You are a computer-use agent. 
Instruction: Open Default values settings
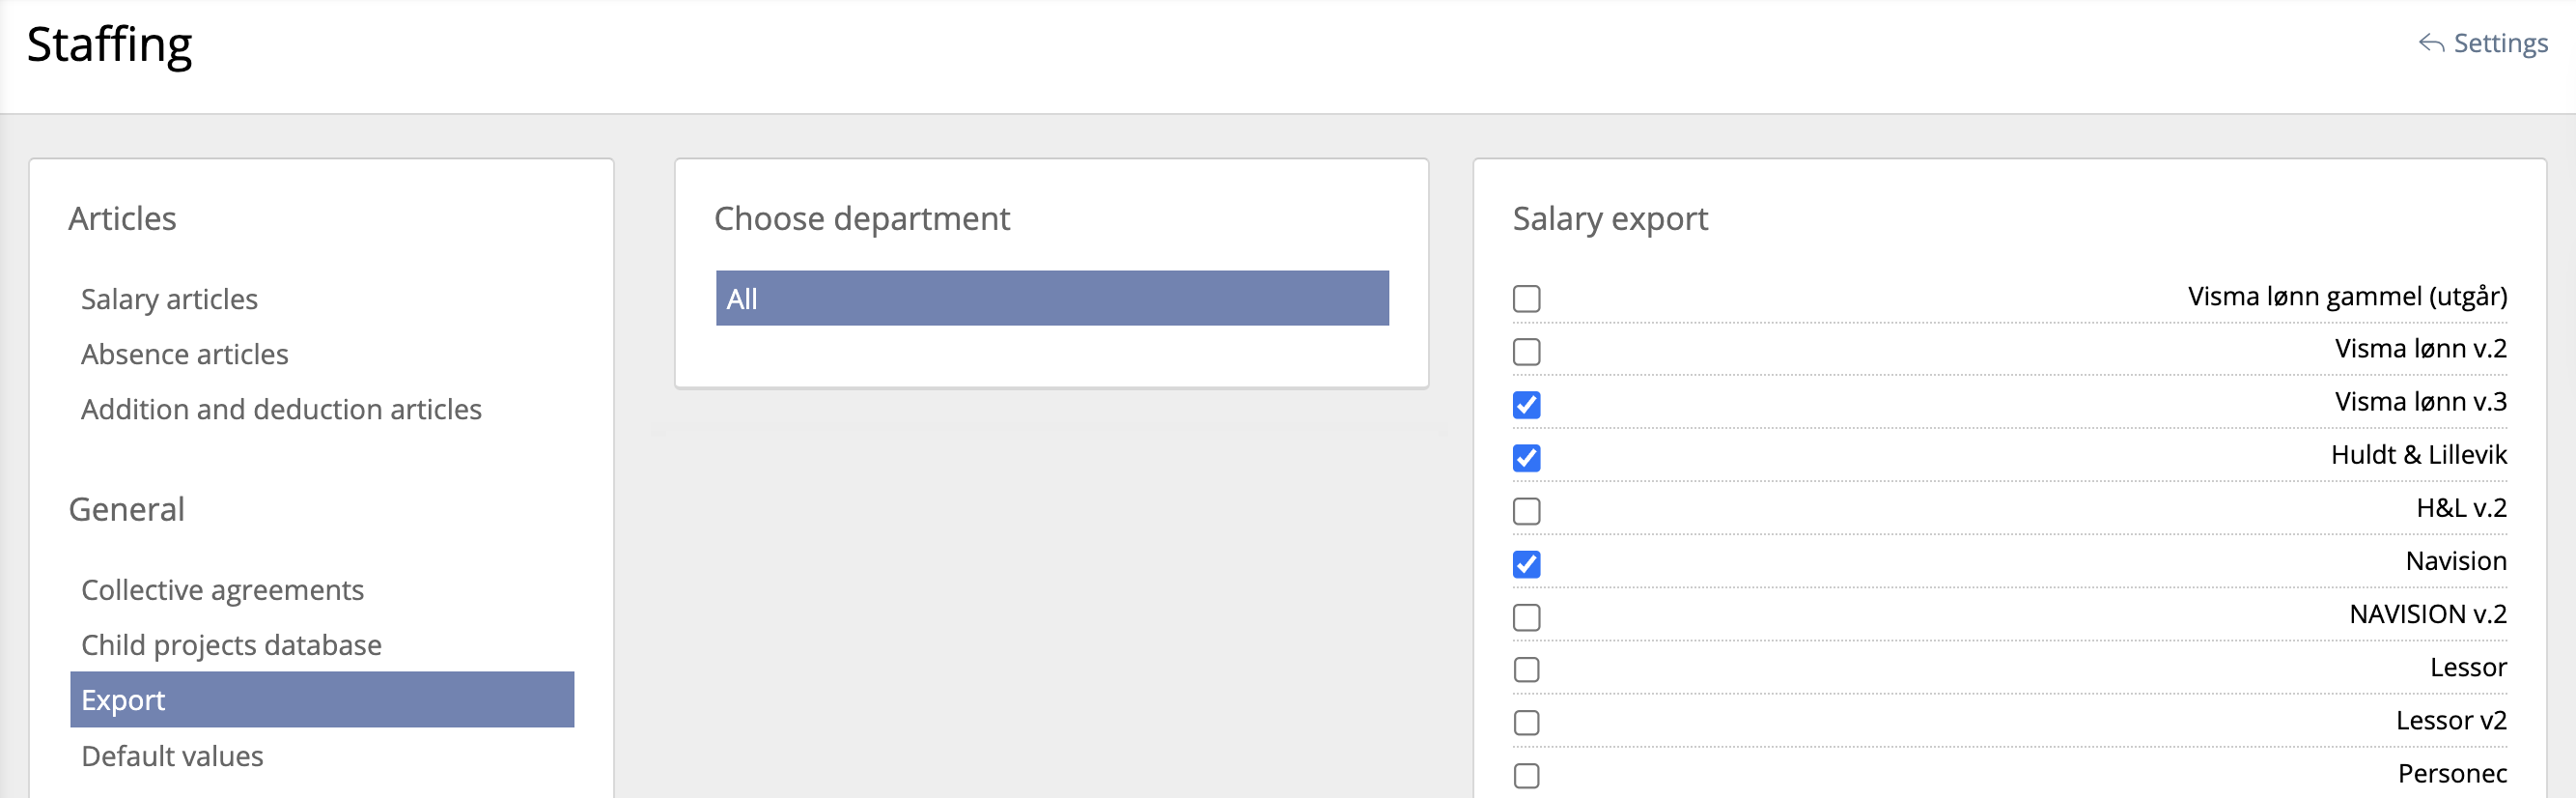[x=172, y=756]
